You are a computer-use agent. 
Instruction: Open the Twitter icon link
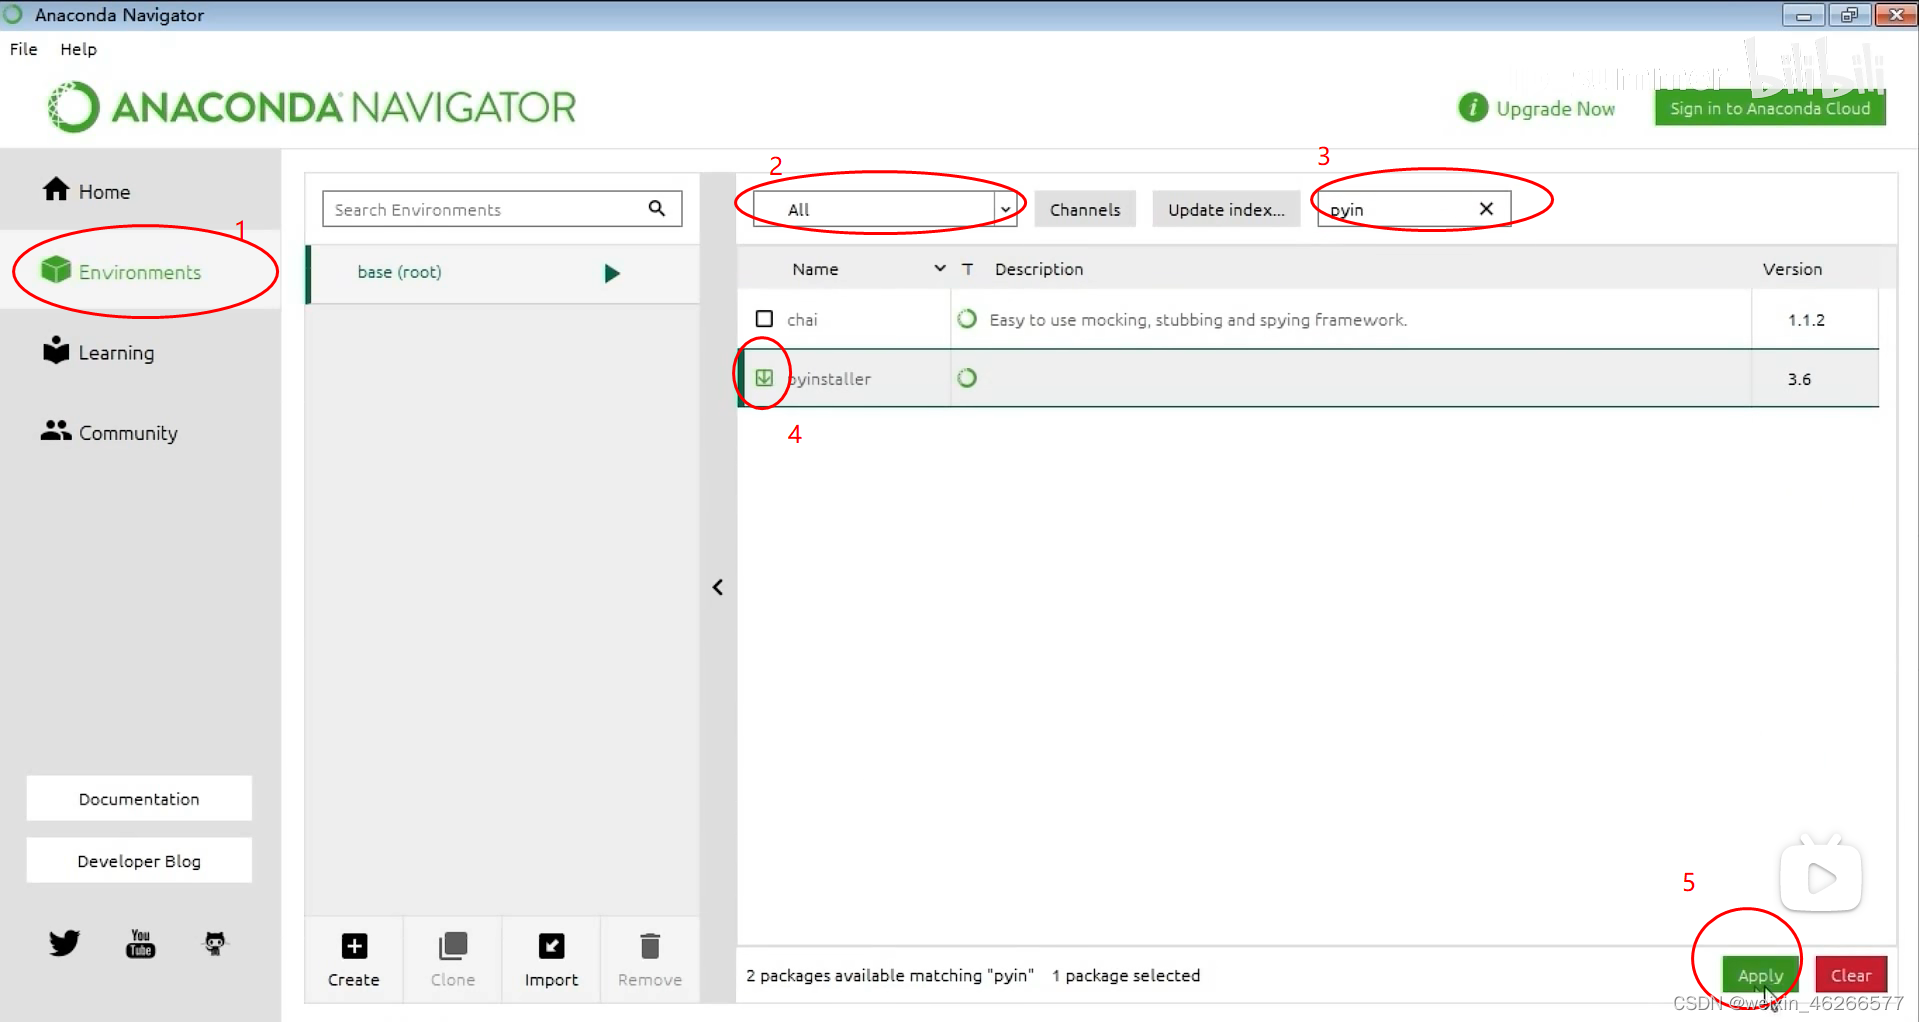pyautogui.click(x=64, y=942)
